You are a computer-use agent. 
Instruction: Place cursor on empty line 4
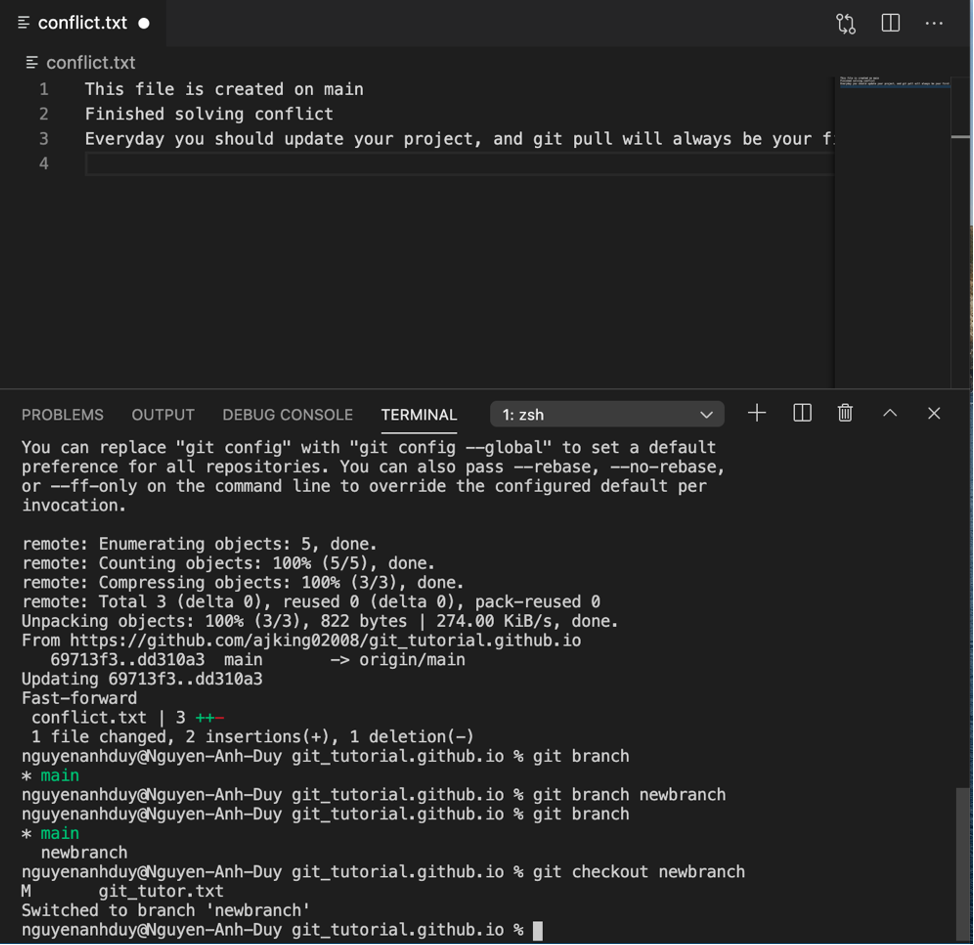[400, 164]
